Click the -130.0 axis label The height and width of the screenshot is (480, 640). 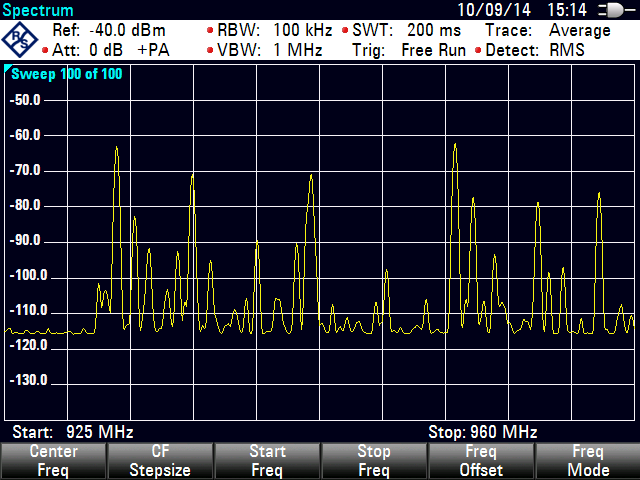28,381
